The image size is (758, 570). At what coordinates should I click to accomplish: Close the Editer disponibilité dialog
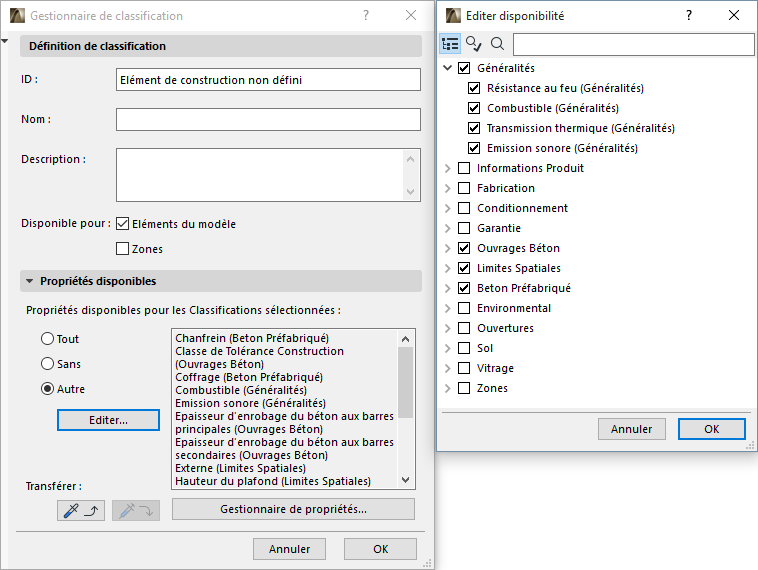(734, 15)
